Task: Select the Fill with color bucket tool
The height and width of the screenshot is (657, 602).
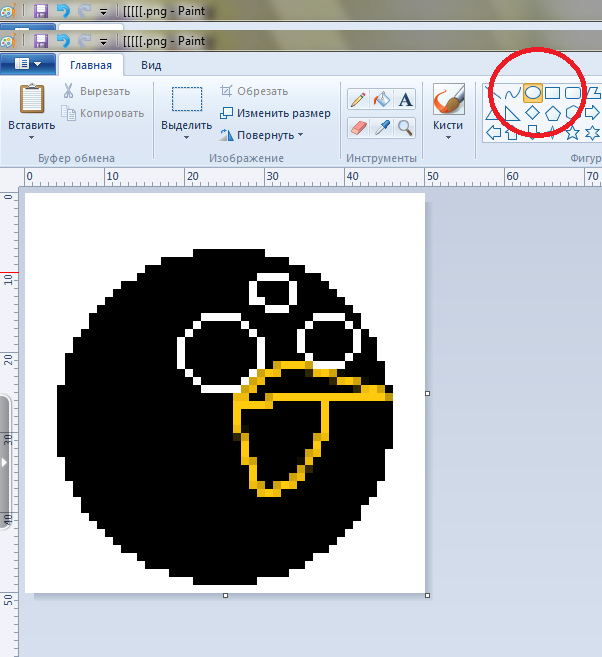Action: [x=382, y=100]
